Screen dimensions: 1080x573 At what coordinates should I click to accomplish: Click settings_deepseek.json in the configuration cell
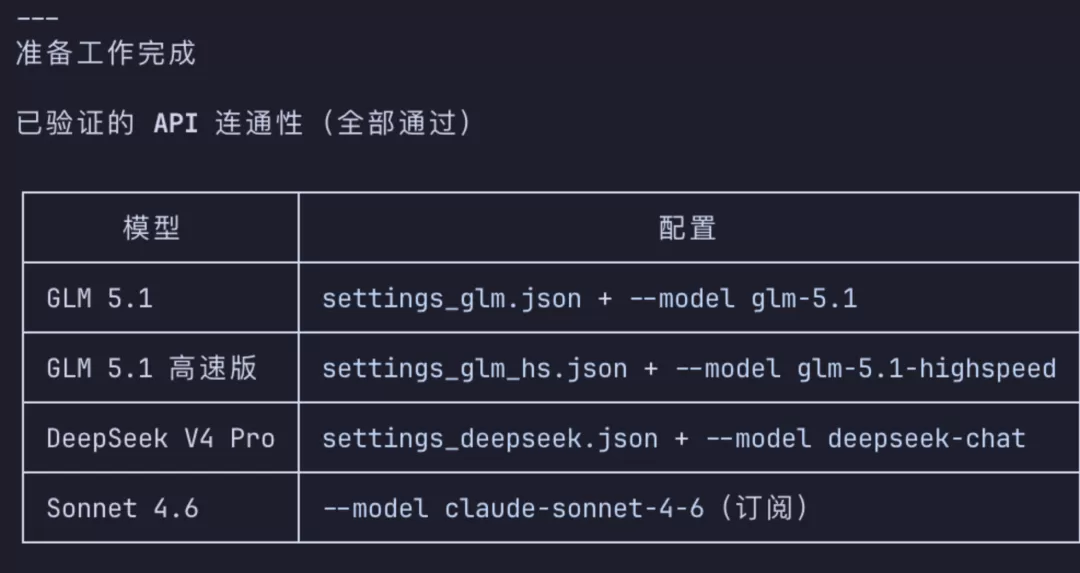click(490, 439)
